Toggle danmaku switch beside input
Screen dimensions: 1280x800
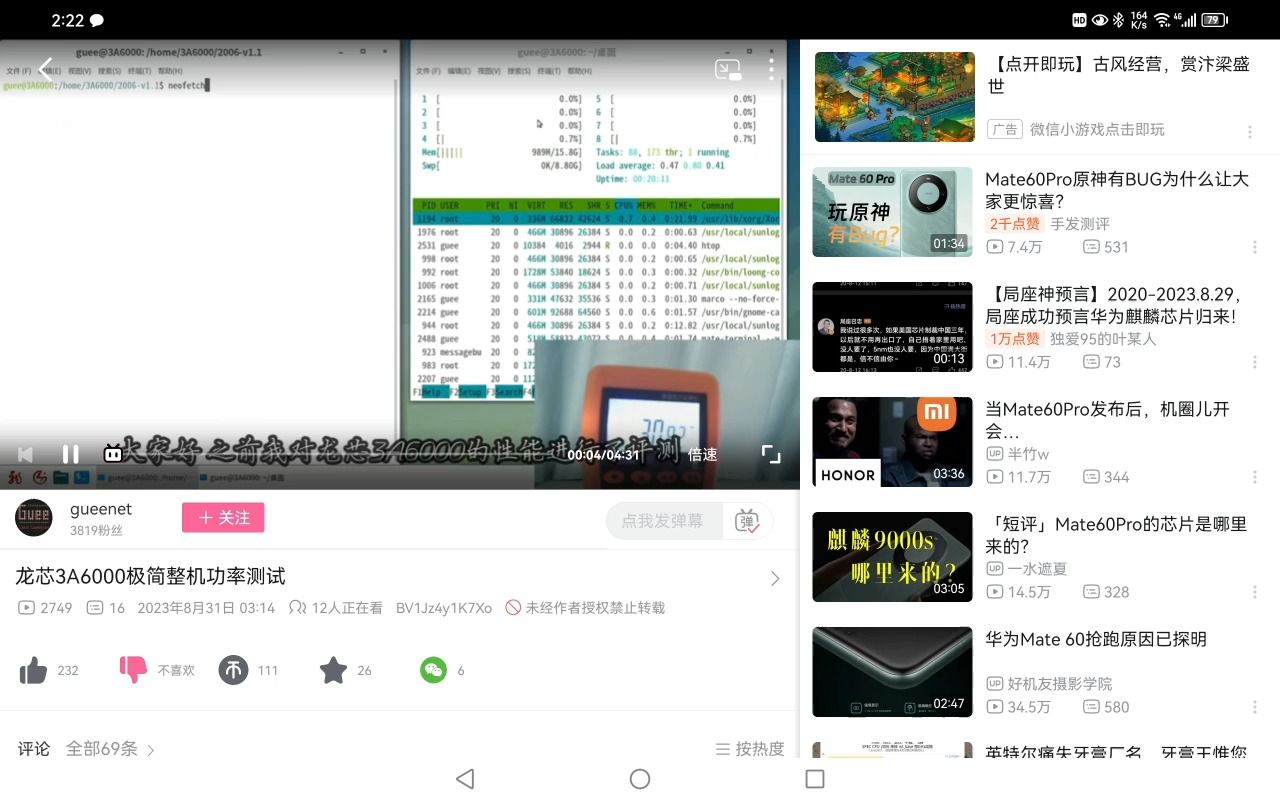pyautogui.click(x=747, y=521)
